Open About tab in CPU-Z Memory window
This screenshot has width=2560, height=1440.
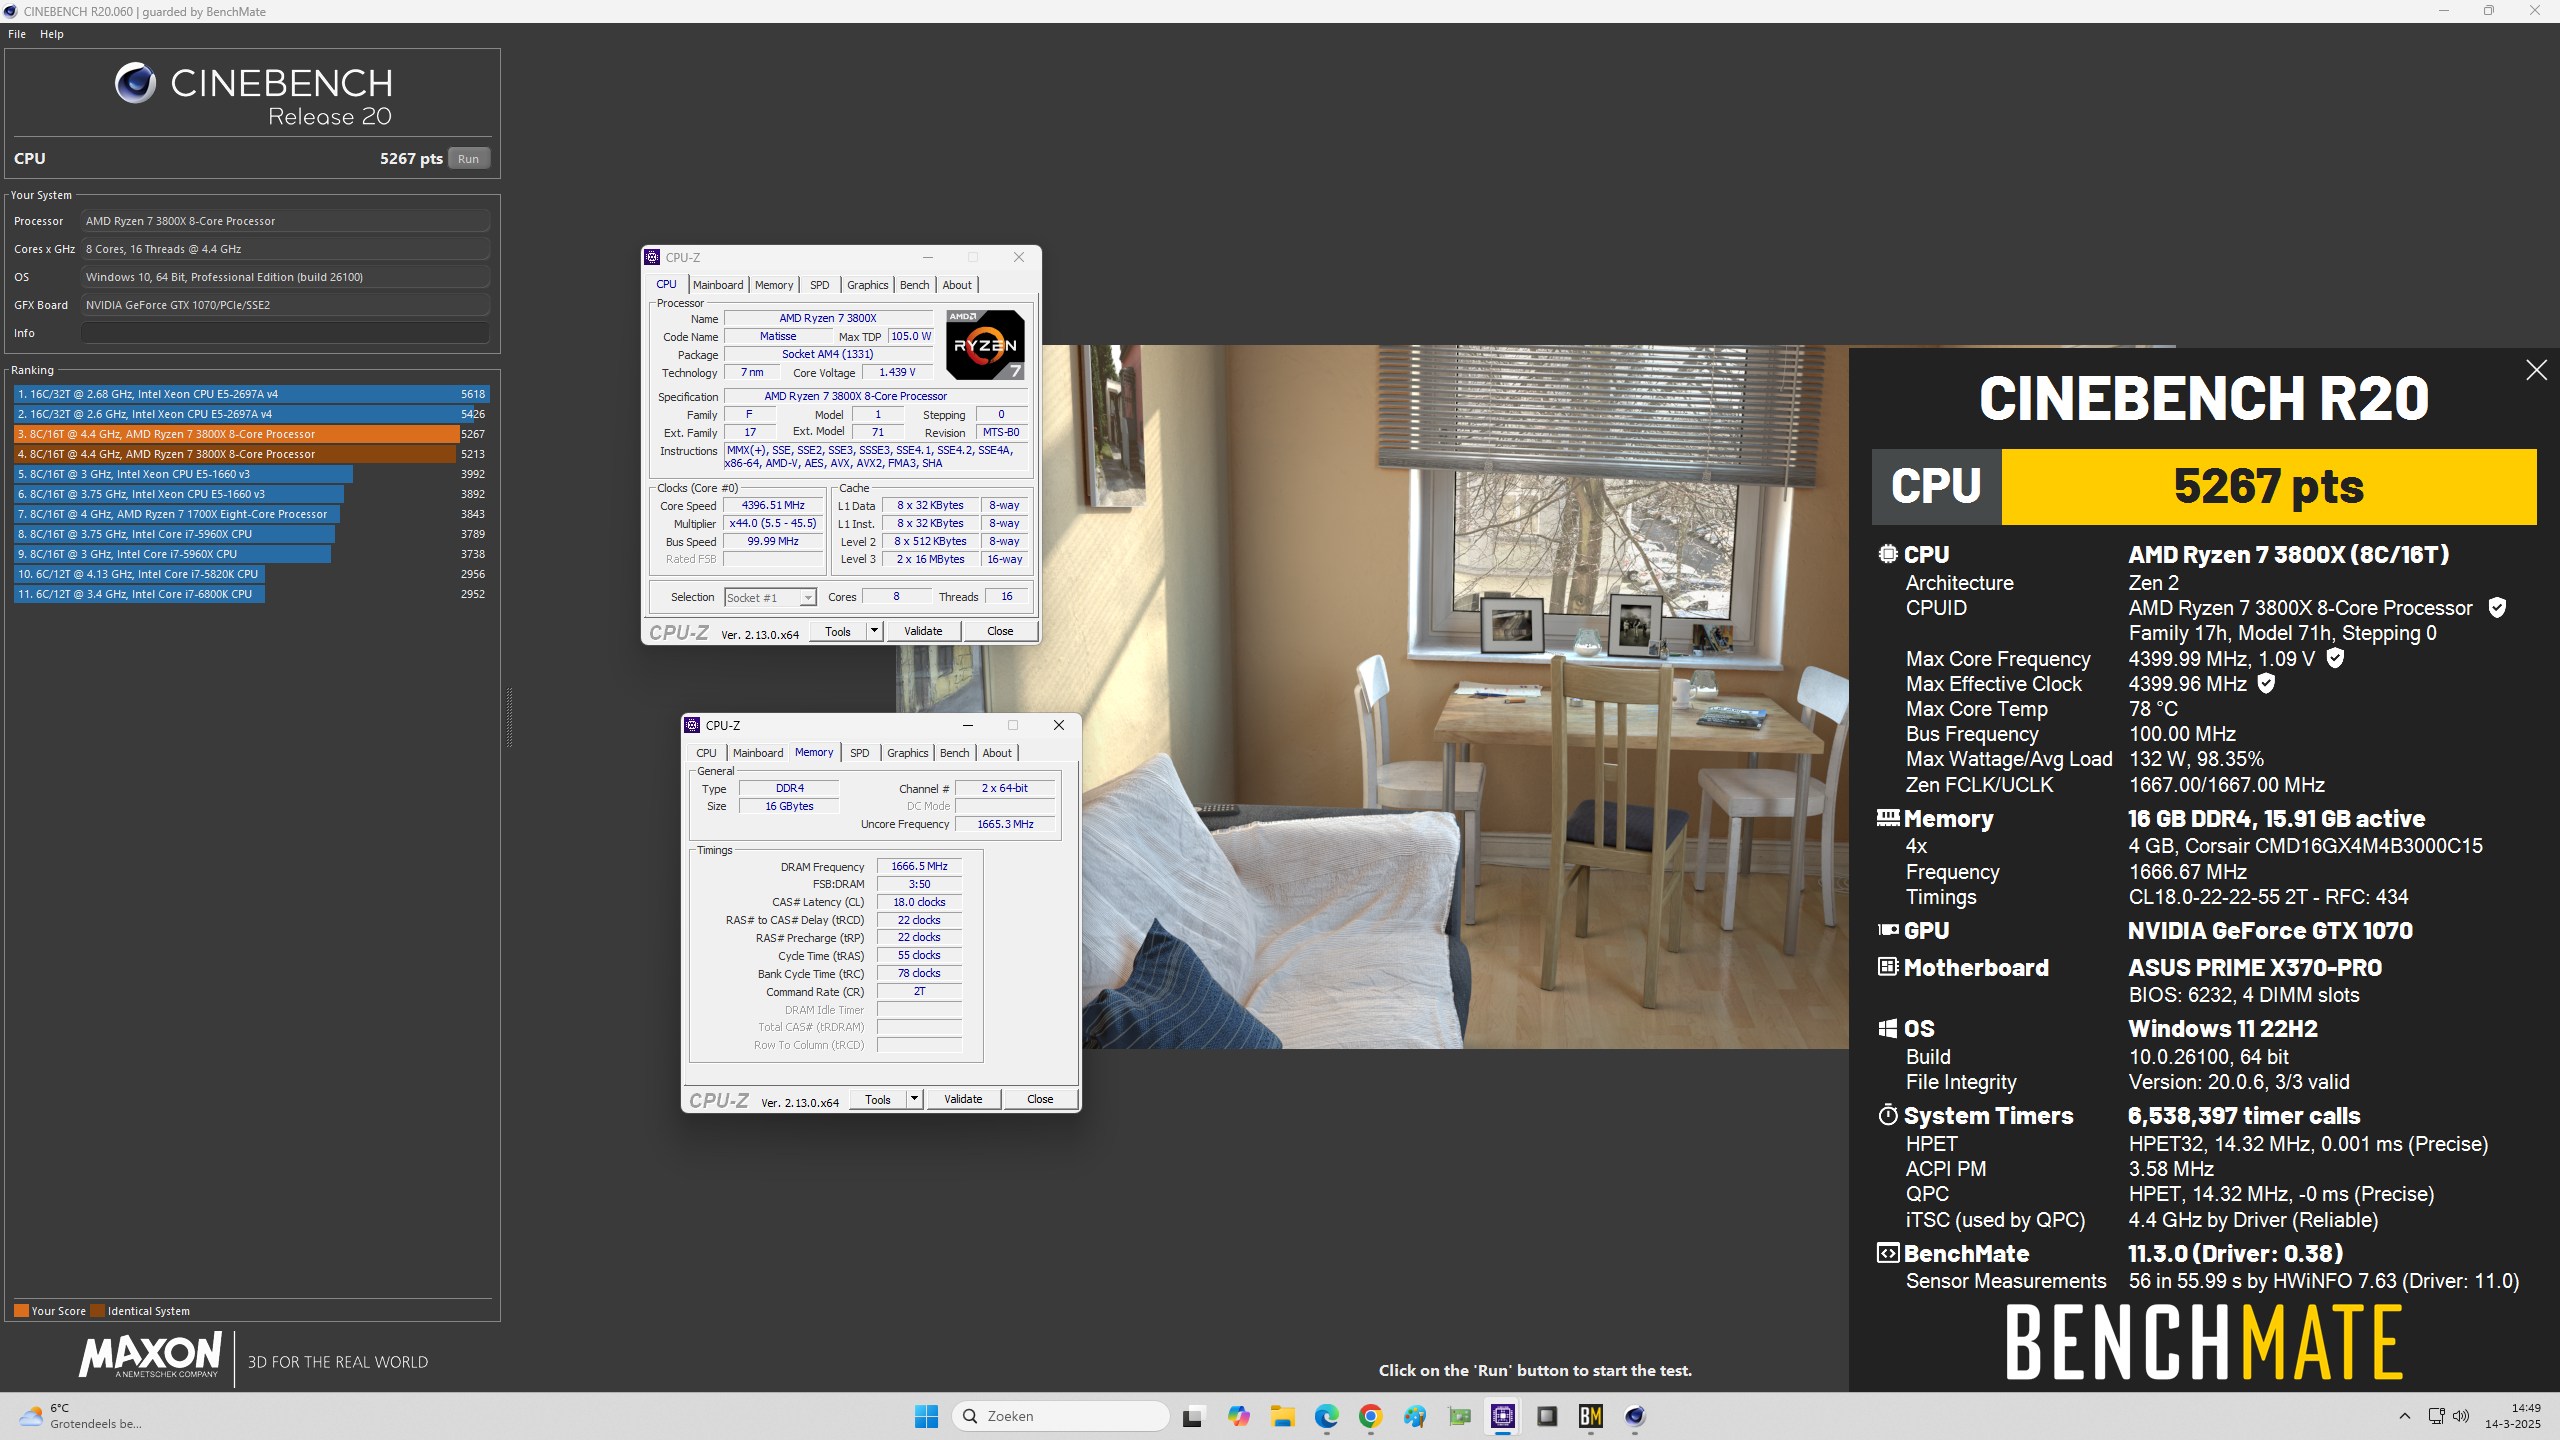(x=997, y=753)
